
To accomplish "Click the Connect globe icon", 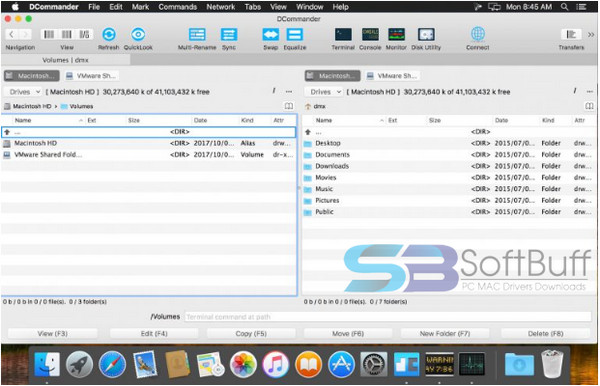I will click(x=478, y=34).
